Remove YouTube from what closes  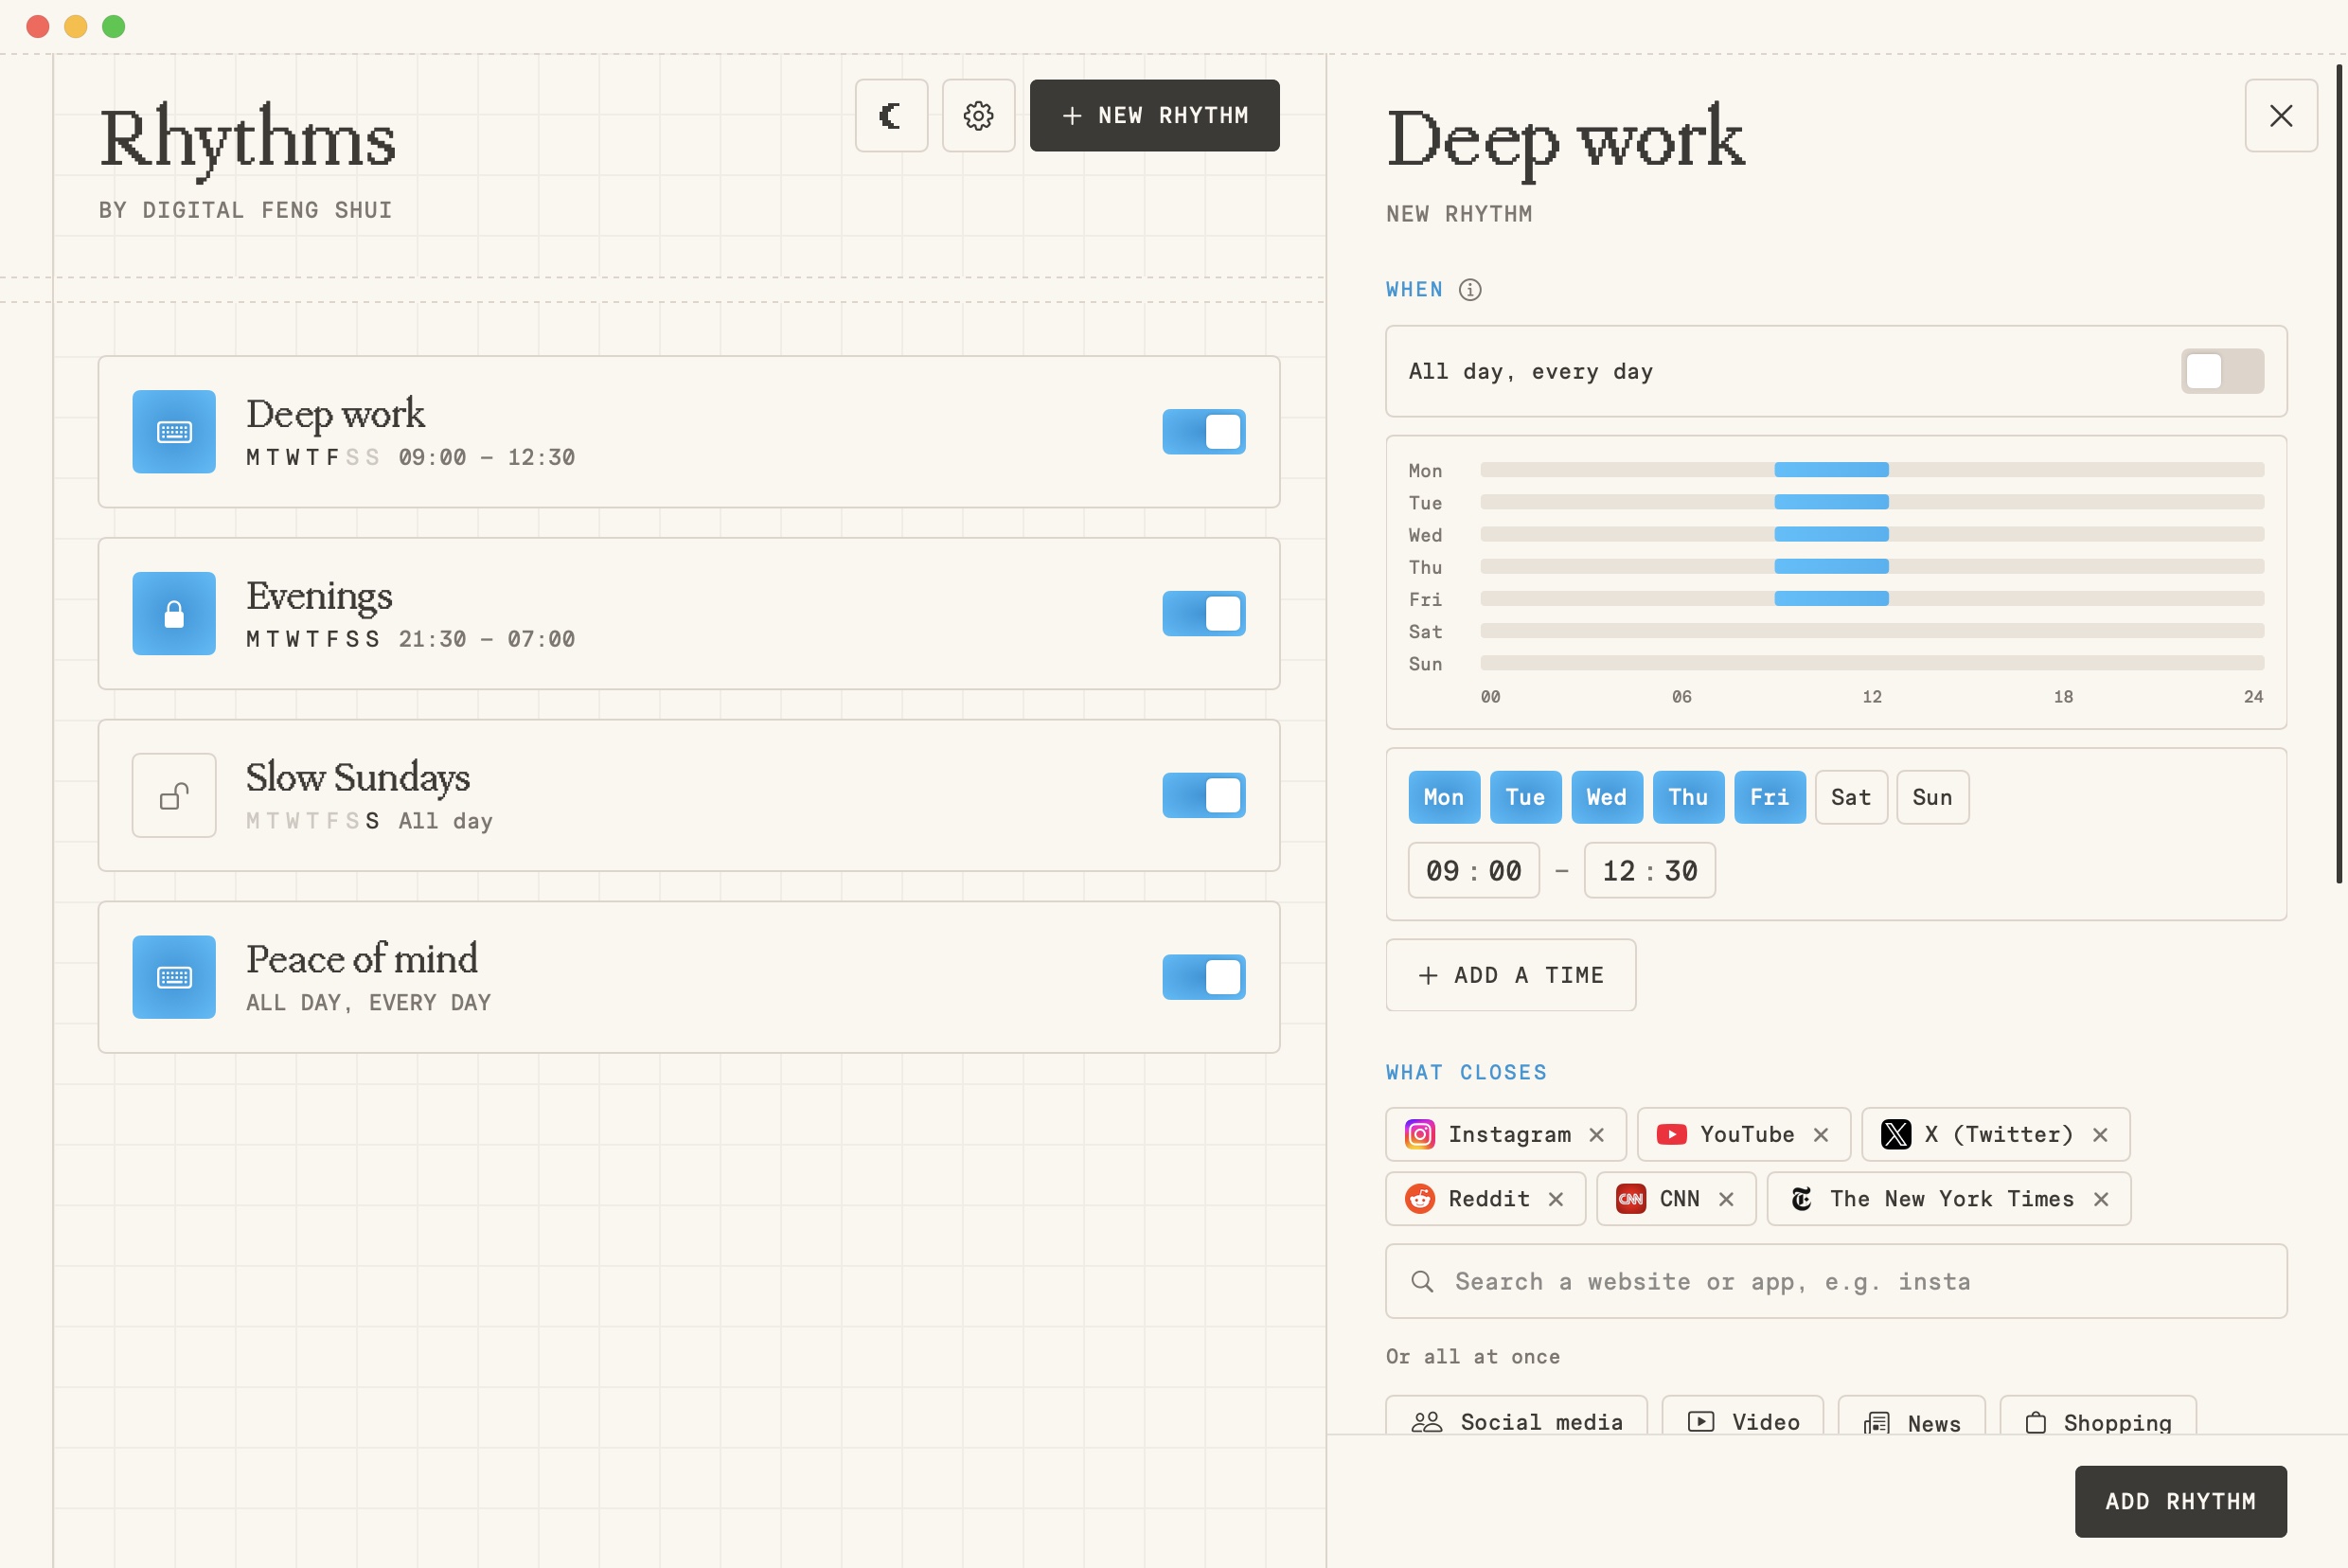tap(1821, 1135)
